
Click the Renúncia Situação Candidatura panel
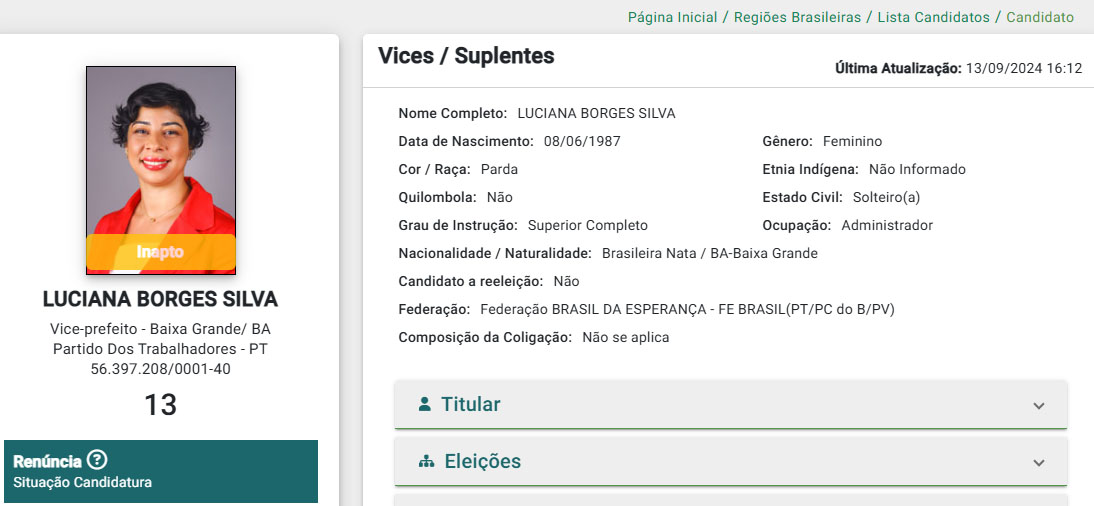pyautogui.click(x=161, y=471)
